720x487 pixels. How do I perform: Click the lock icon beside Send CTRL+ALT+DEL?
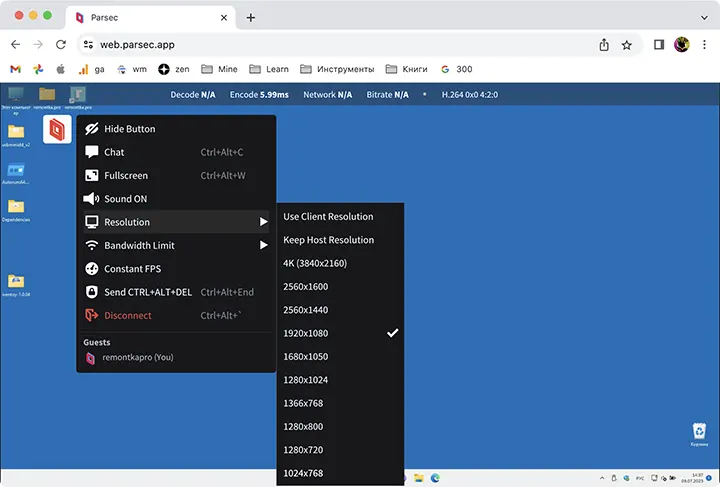pos(91,292)
